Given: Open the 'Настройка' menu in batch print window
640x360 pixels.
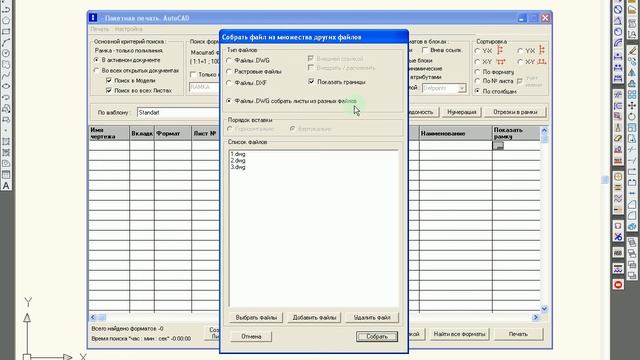Looking at the screenshot, I should [x=129, y=29].
